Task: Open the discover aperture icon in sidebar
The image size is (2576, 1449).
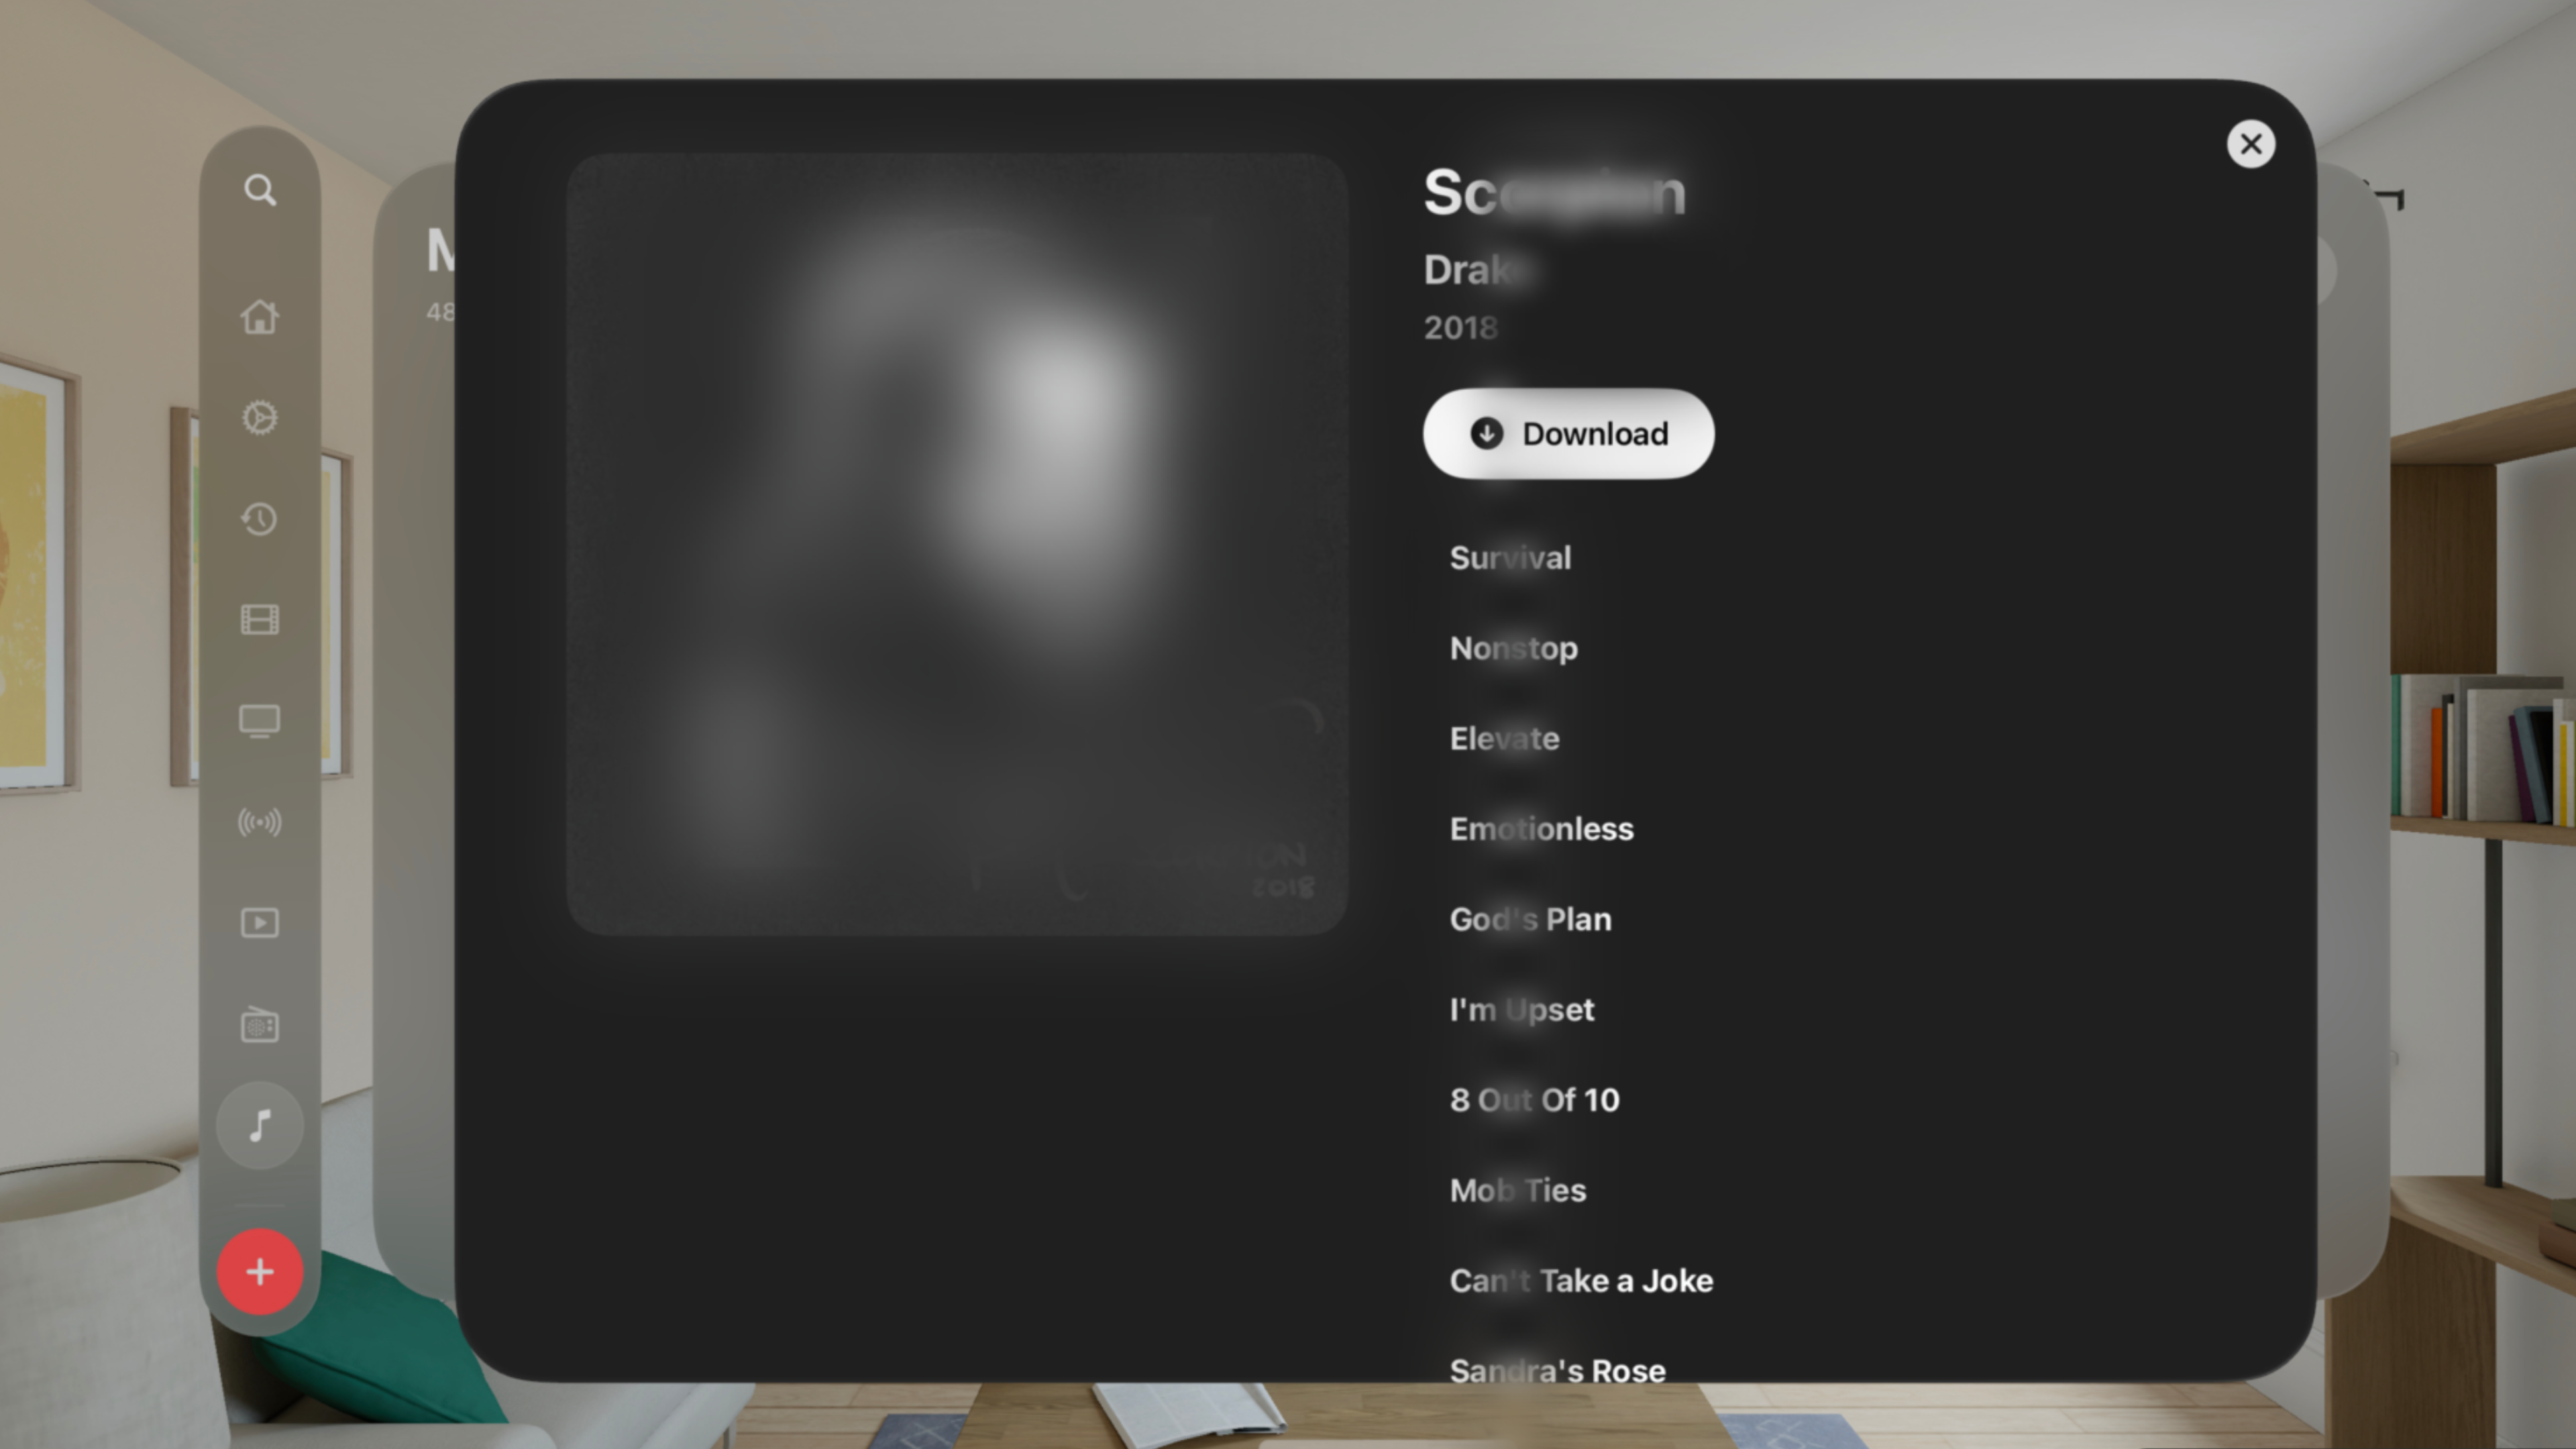Action: pyautogui.click(x=260, y=418)
